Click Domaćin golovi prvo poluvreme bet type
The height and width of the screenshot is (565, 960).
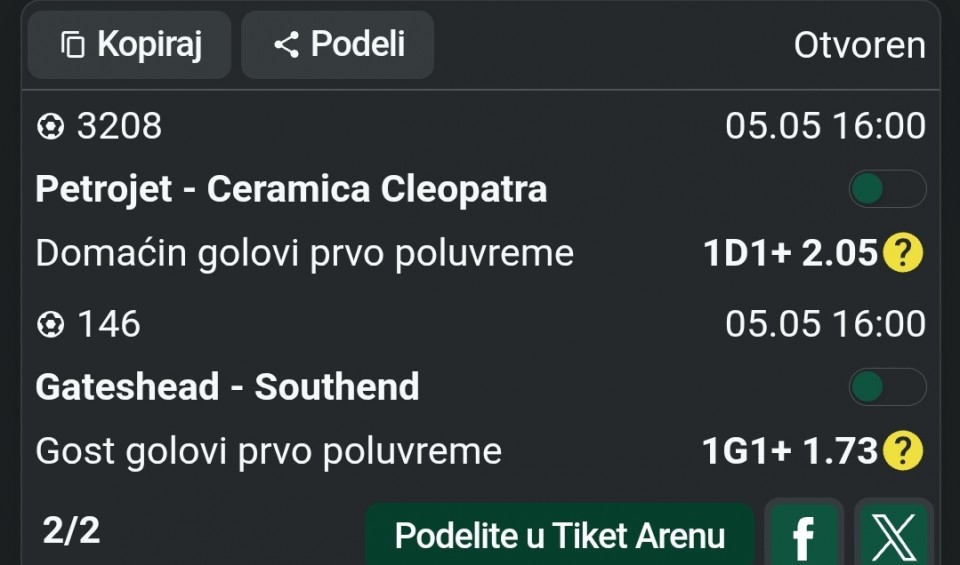[304, 253]
